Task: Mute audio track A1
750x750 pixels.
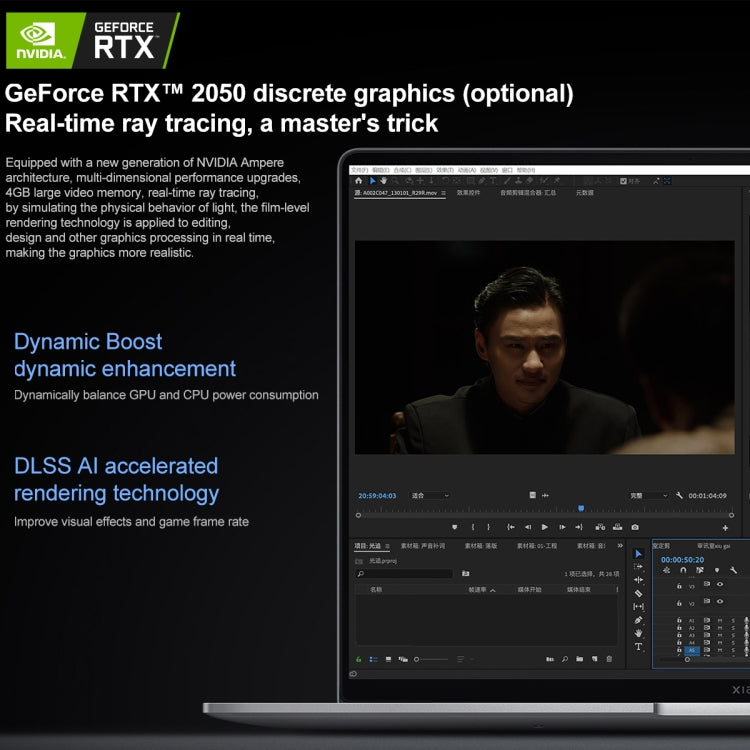Action: pyautogui.click(x=719, y=621)
